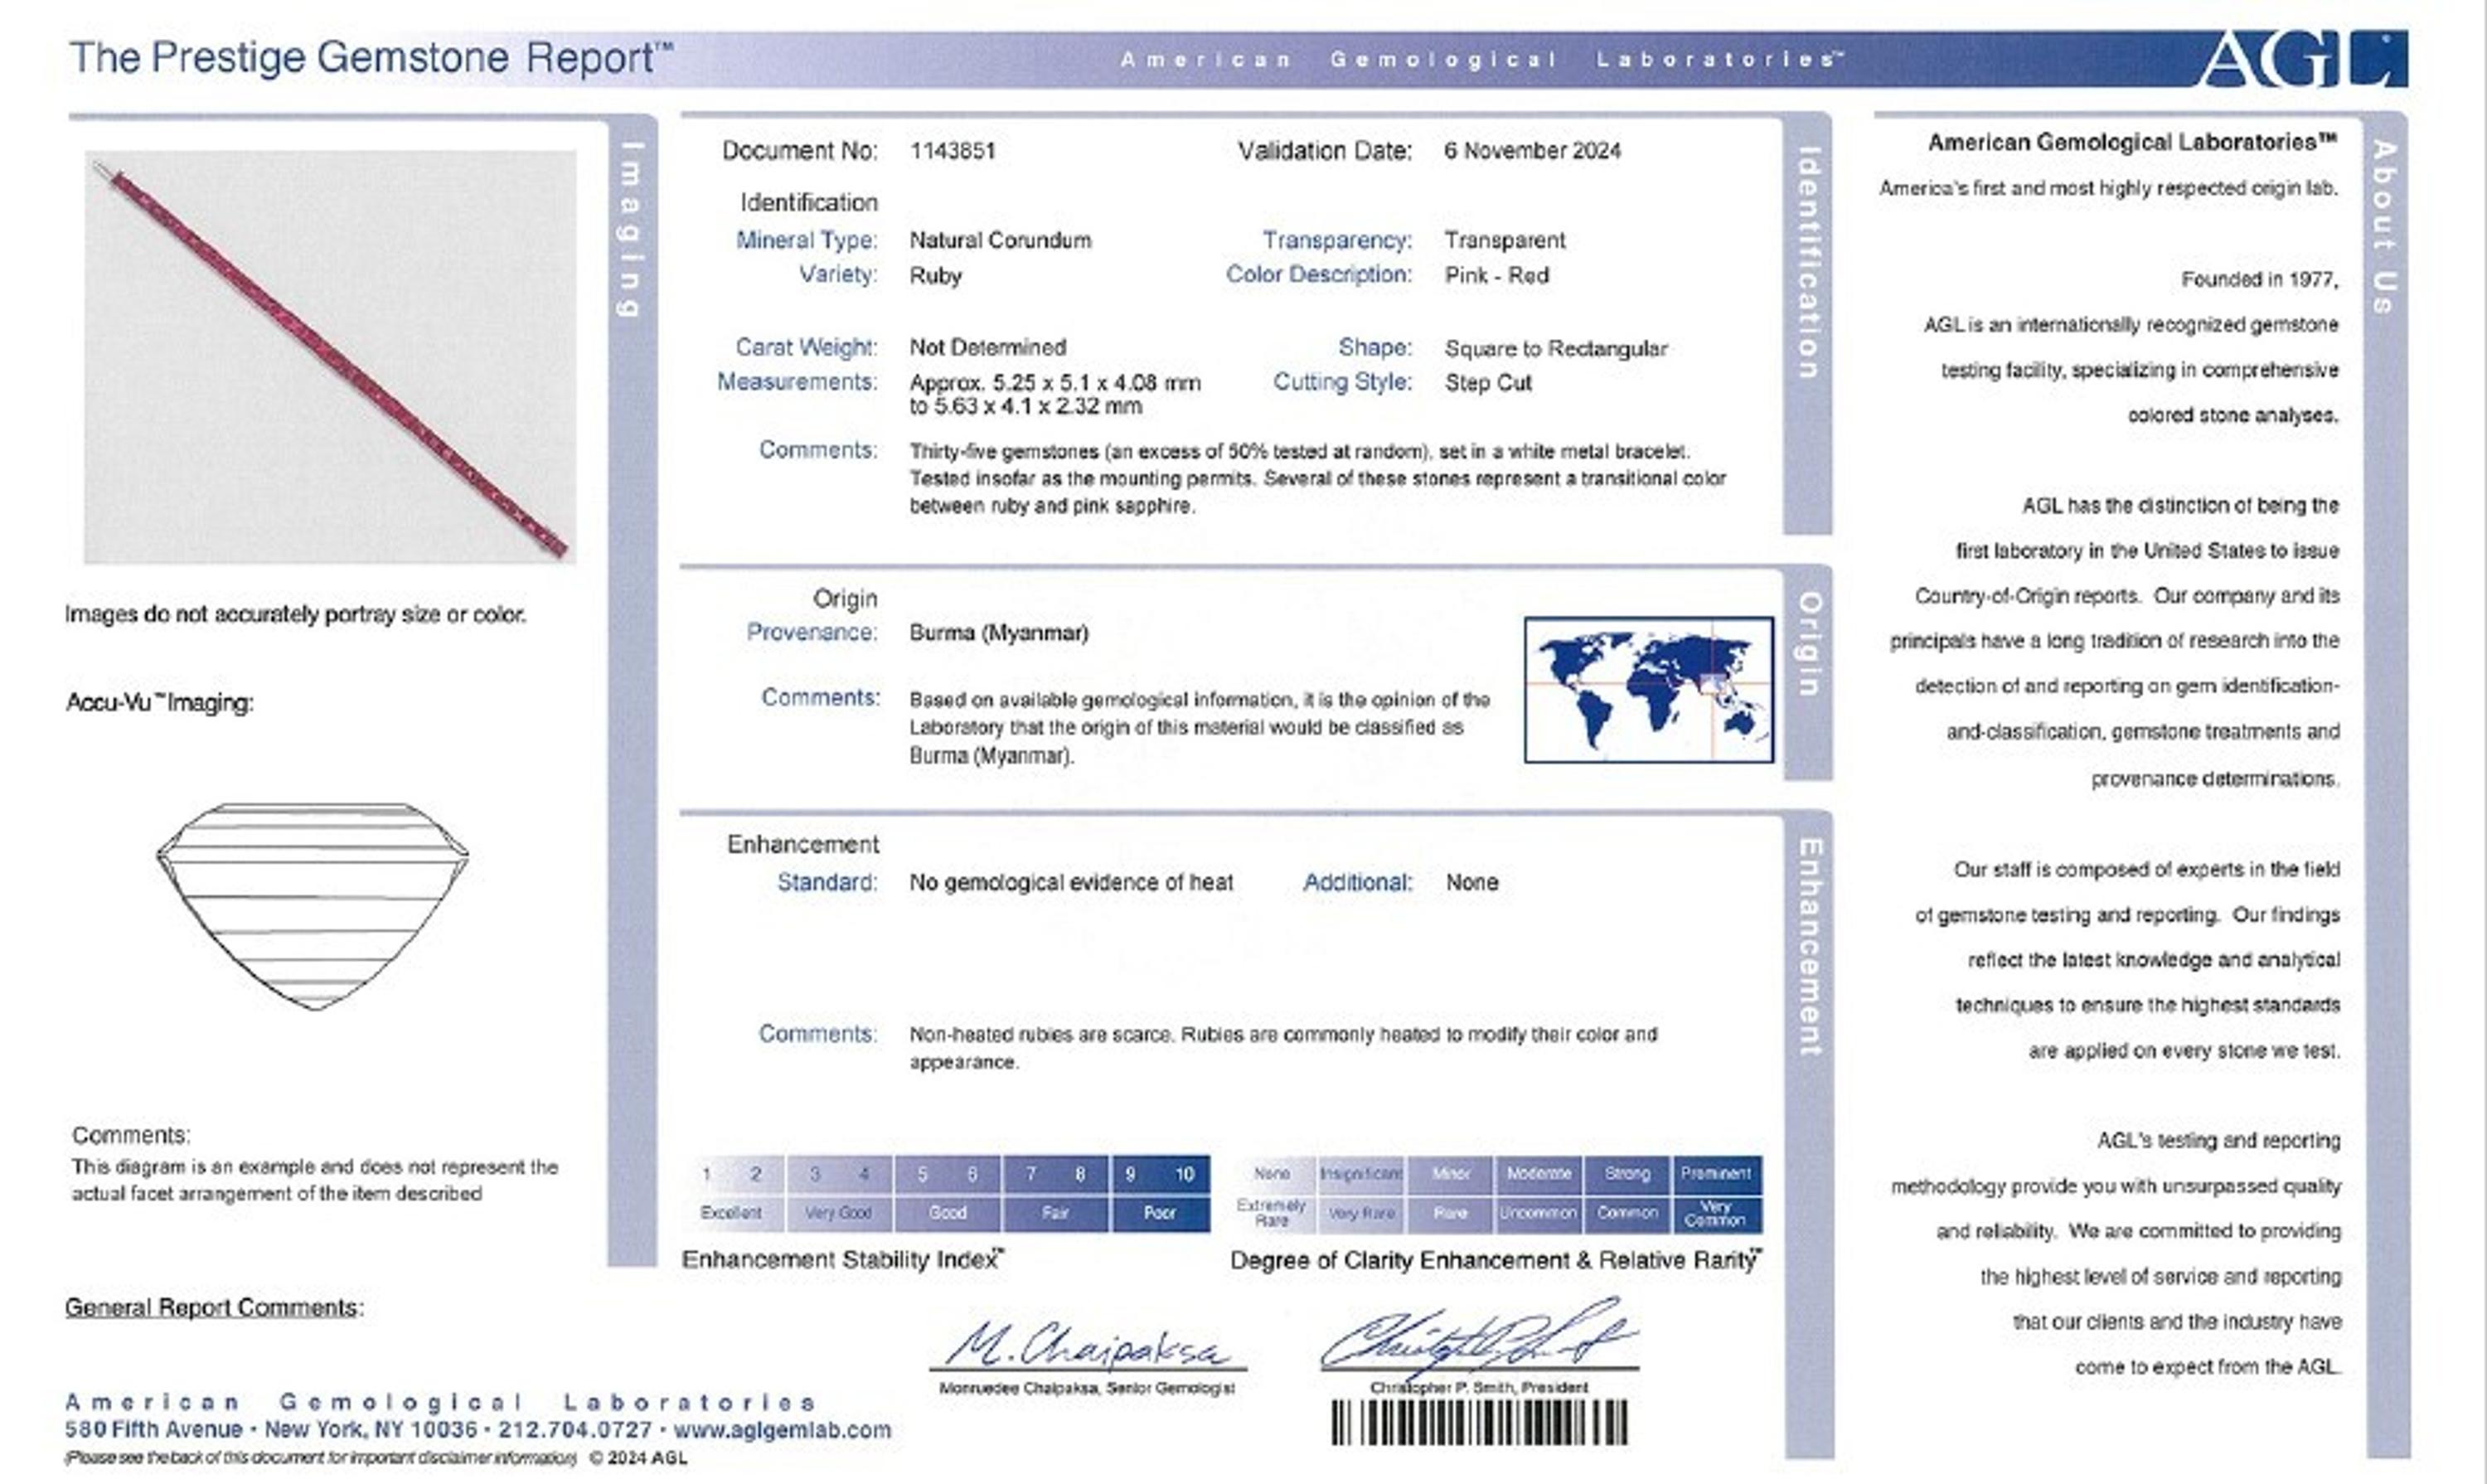
Task: Click "No gemological evidence of heat"
Action: (1071, 883)
